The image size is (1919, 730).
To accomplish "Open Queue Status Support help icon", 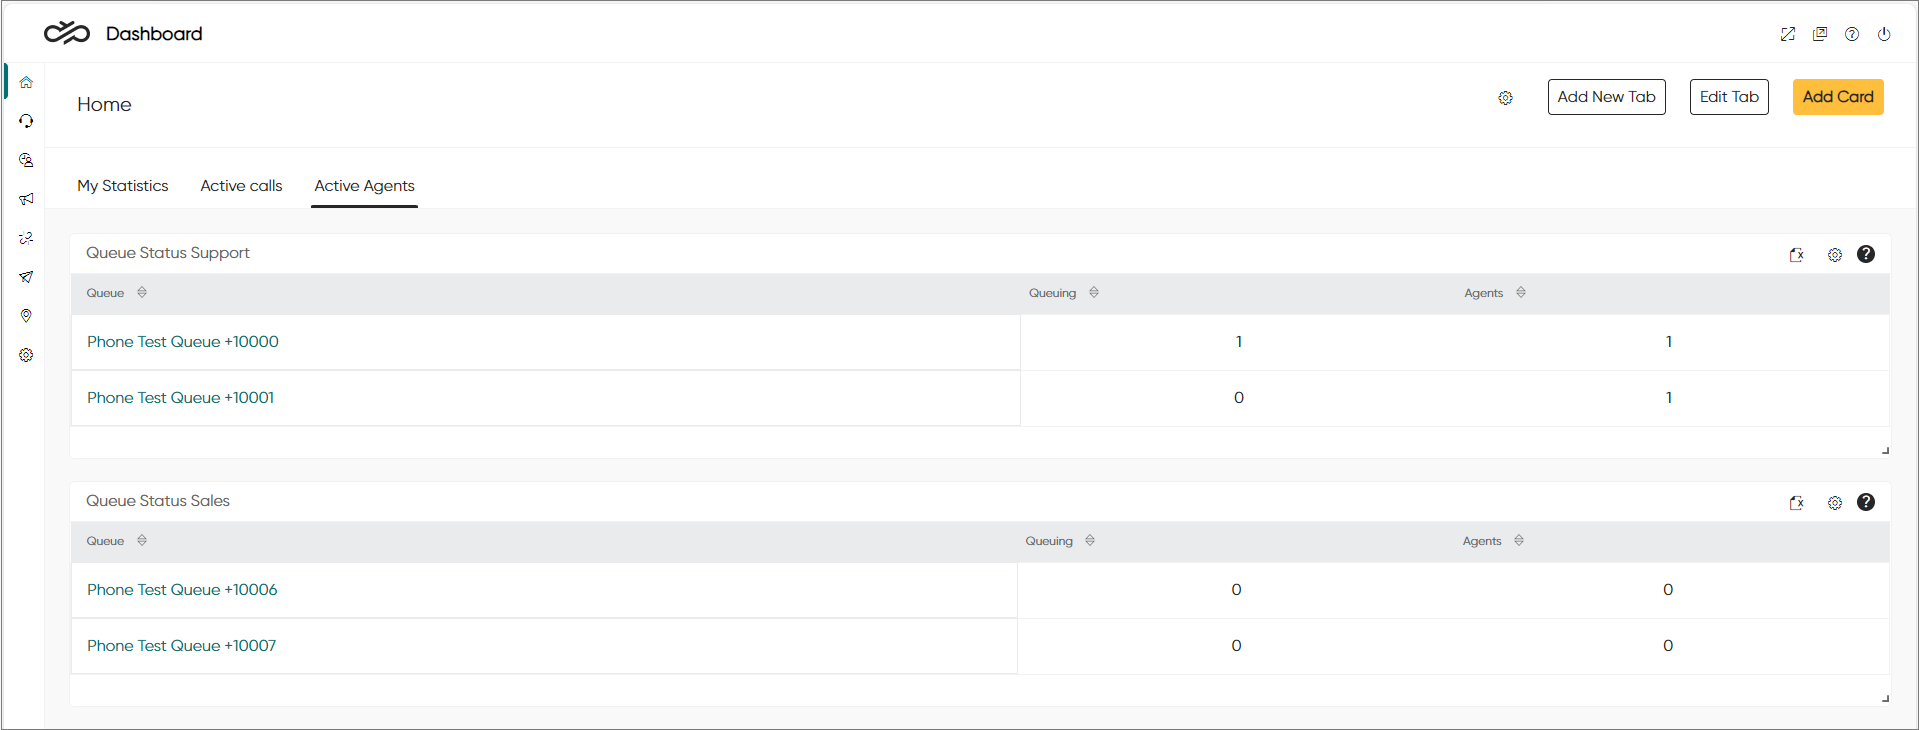I will pyautogui.click(x=1866, y=254).
